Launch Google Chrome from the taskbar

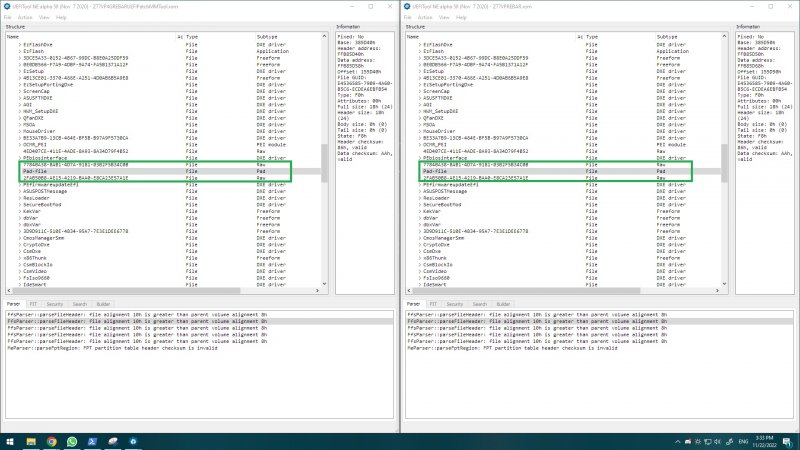50,441
